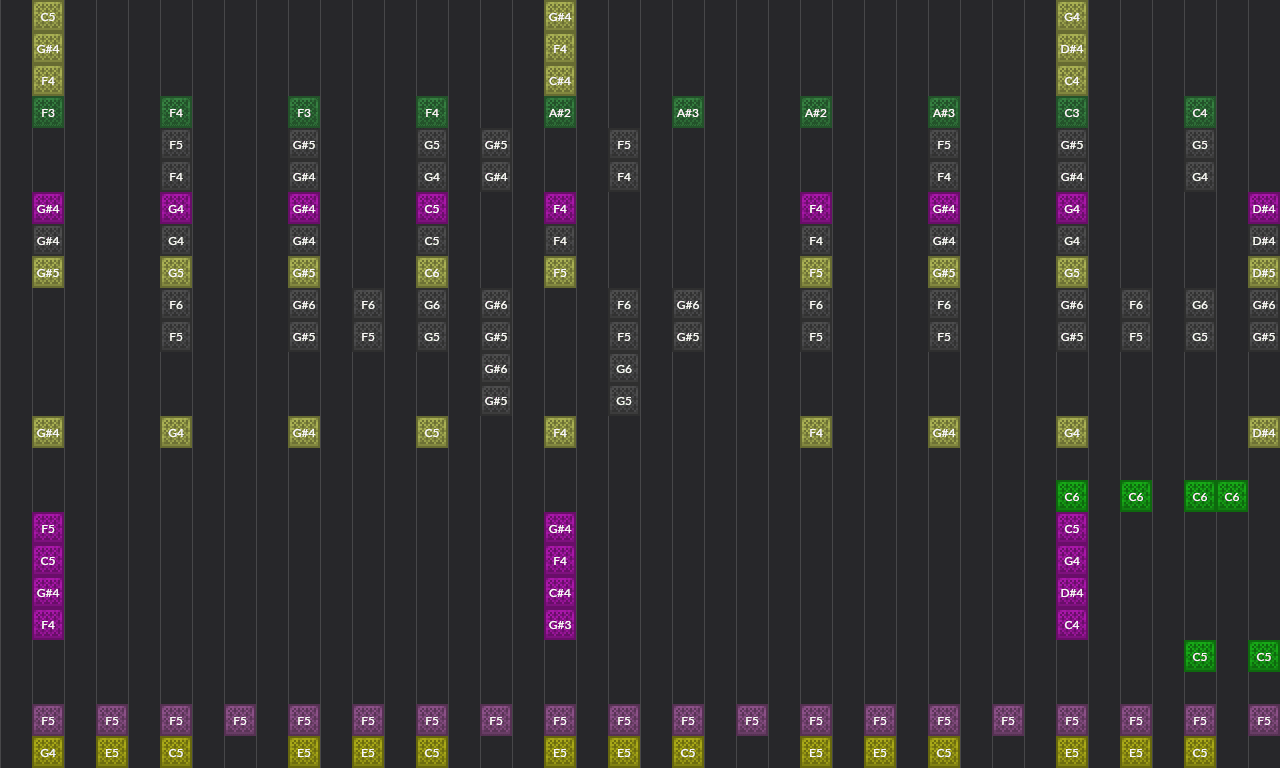Click the olive C#4 note

click(x=560, y=81)
